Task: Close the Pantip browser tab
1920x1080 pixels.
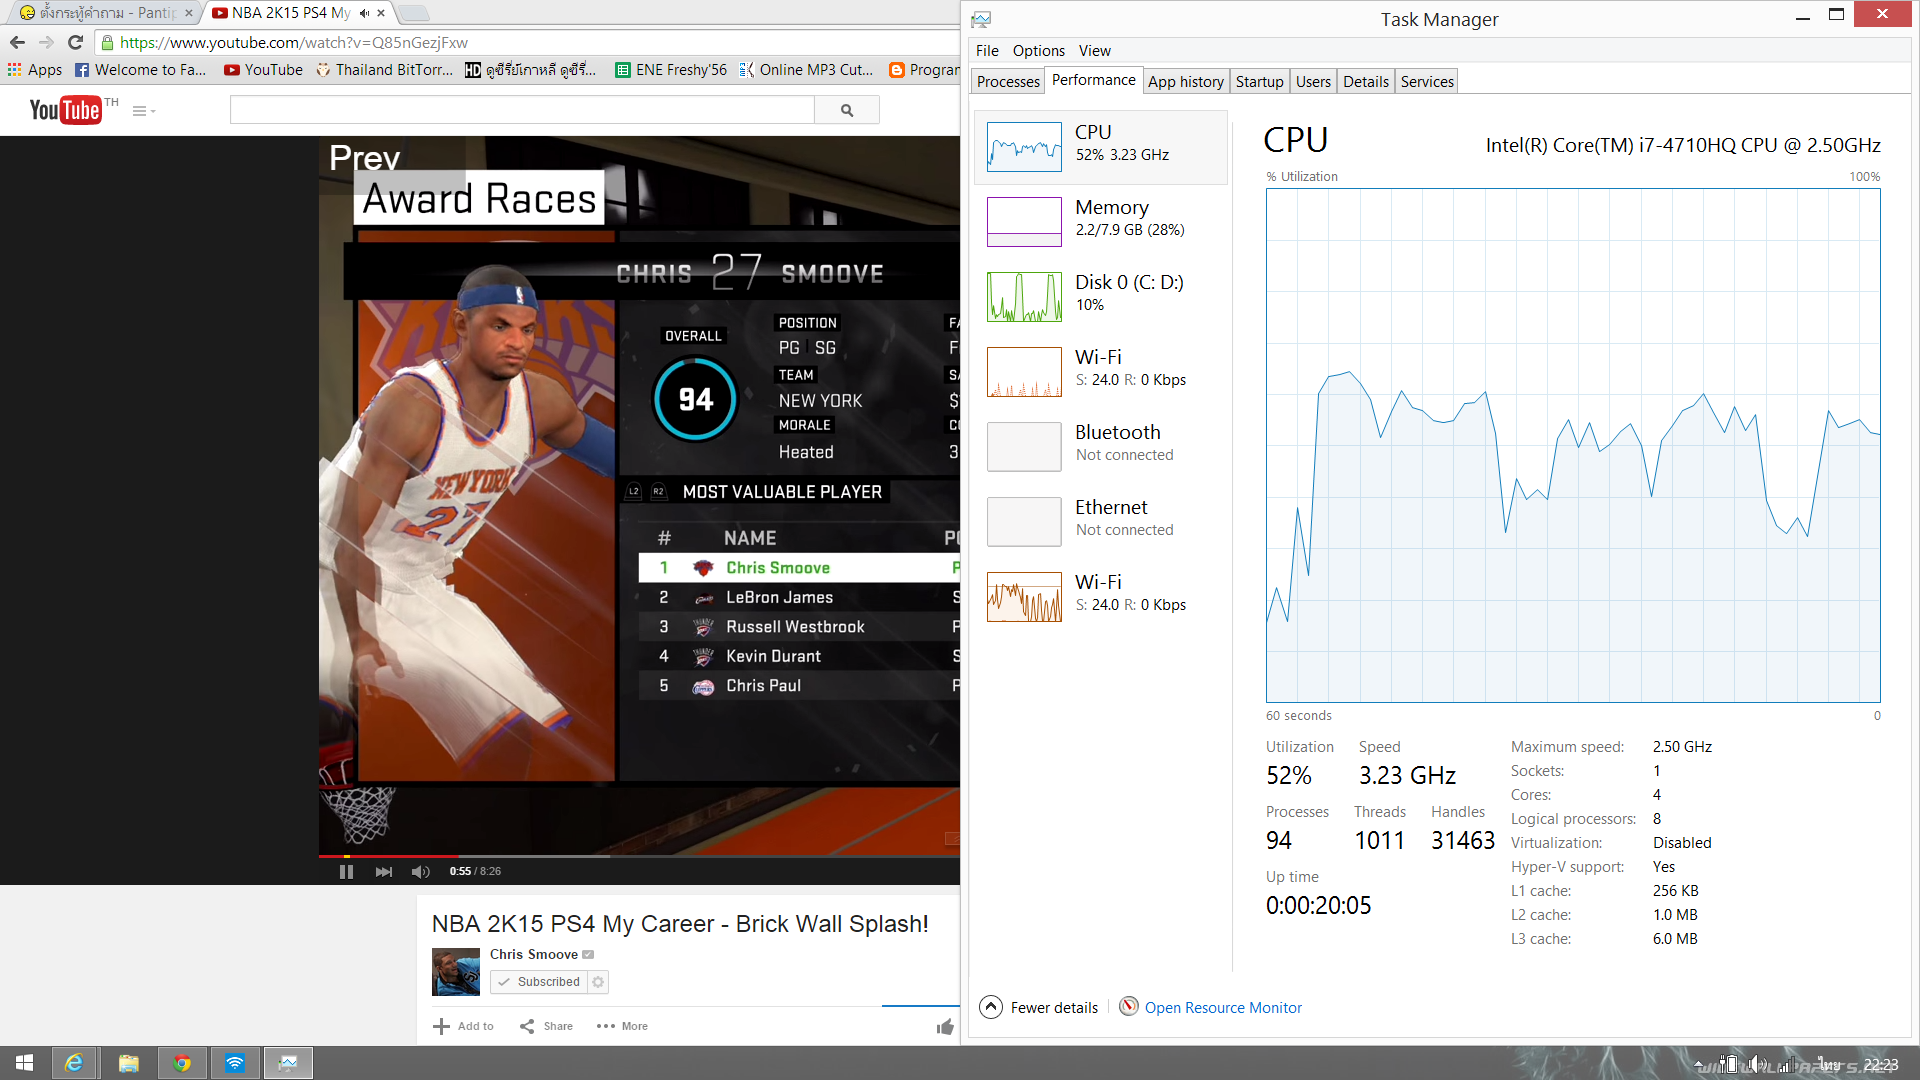Action: (188, 13)
